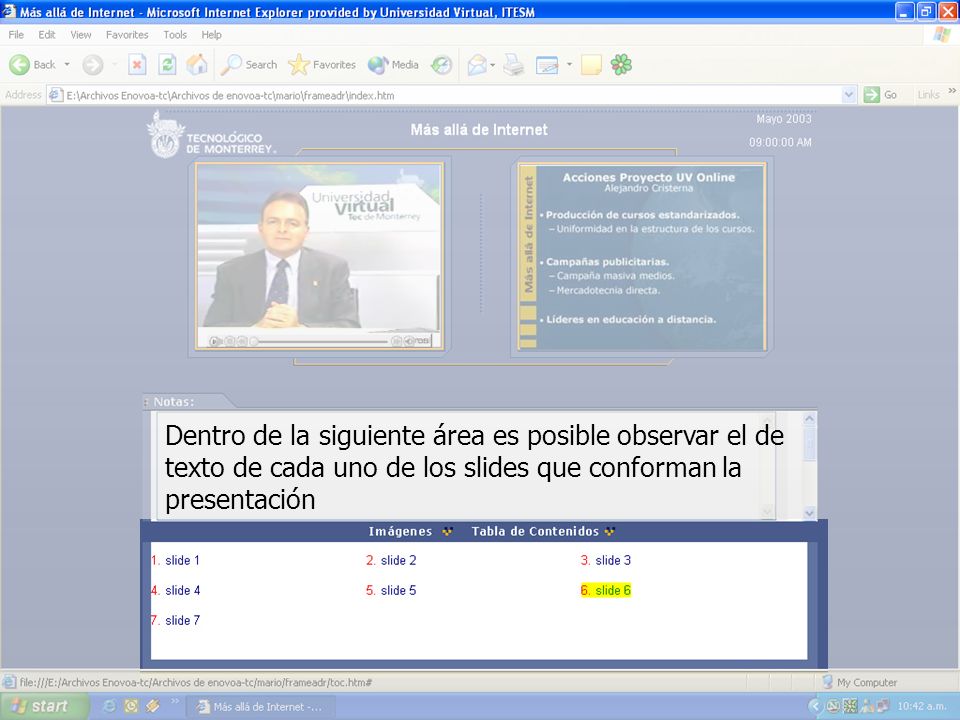Launch Internet Explorer from the Quick Launch bar

tap(109, 706)
